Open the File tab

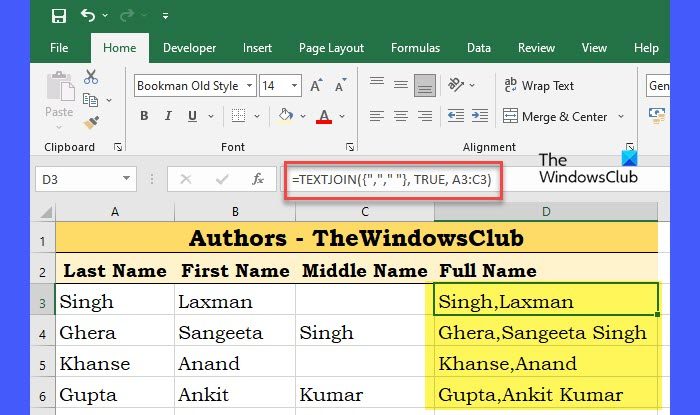(59, 48)
